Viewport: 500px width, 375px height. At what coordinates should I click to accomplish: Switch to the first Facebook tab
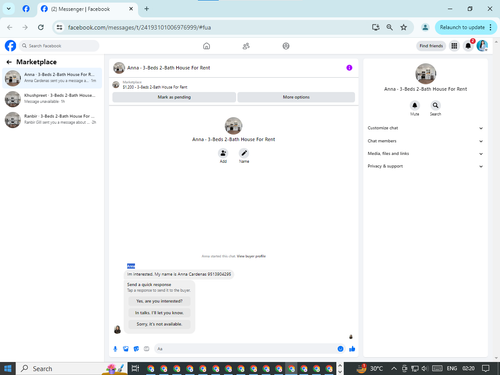[26, 9]
